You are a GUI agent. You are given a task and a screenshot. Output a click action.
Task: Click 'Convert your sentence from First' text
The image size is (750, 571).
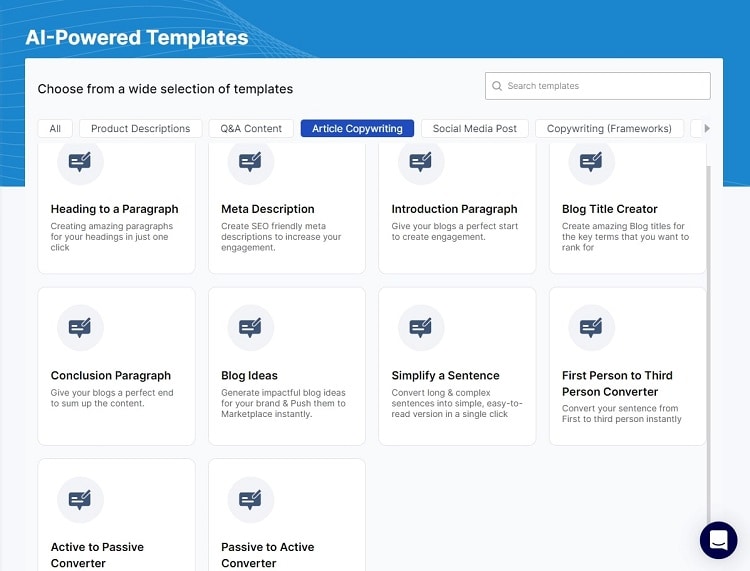coord(621,414)
